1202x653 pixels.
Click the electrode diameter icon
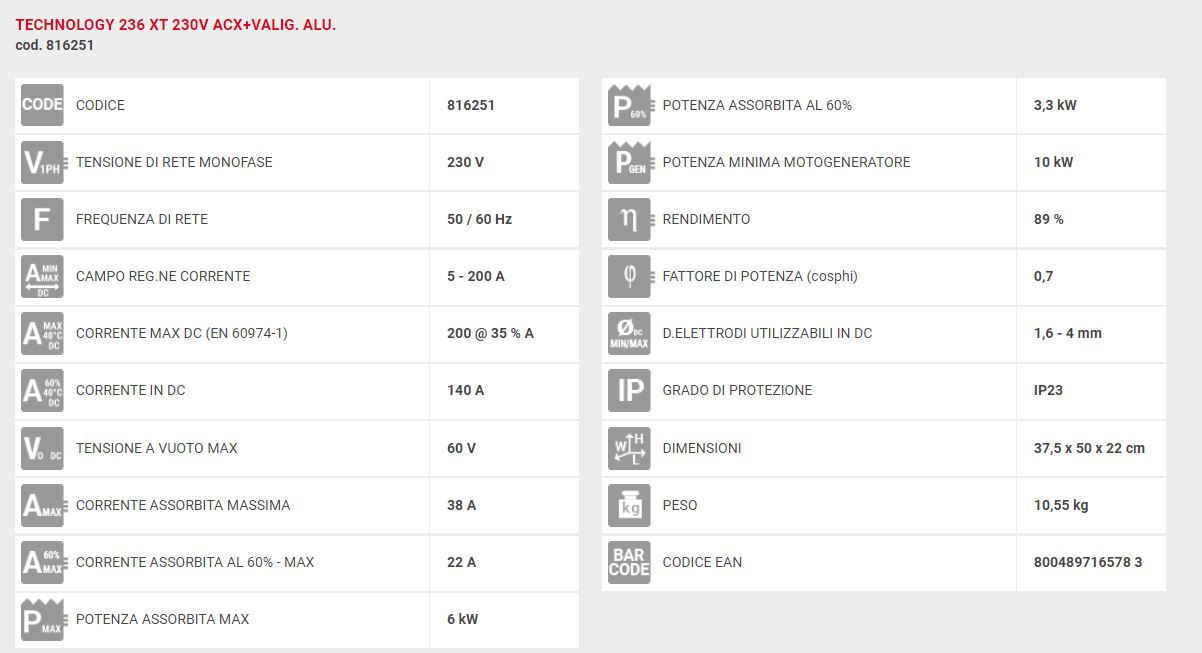629,333
